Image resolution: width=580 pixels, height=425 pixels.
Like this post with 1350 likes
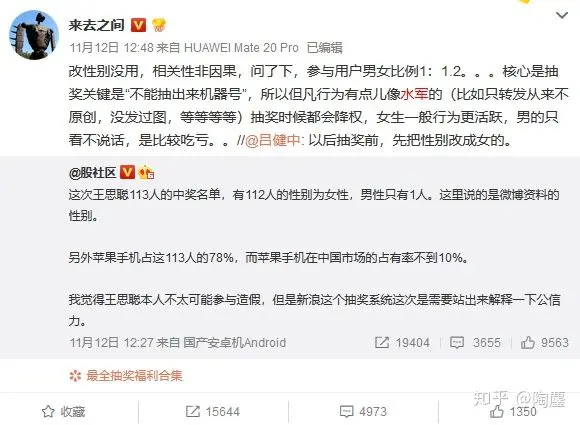(x=513, y=411)
